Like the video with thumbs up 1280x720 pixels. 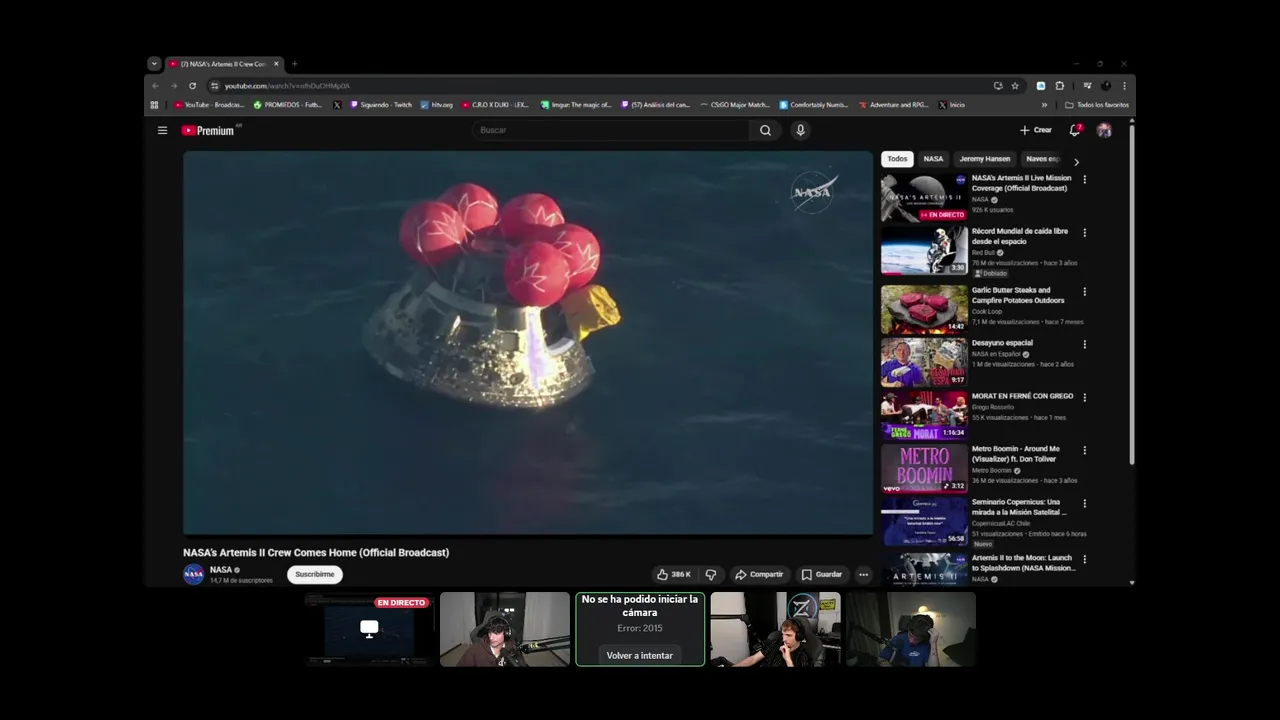click(674, 574)
